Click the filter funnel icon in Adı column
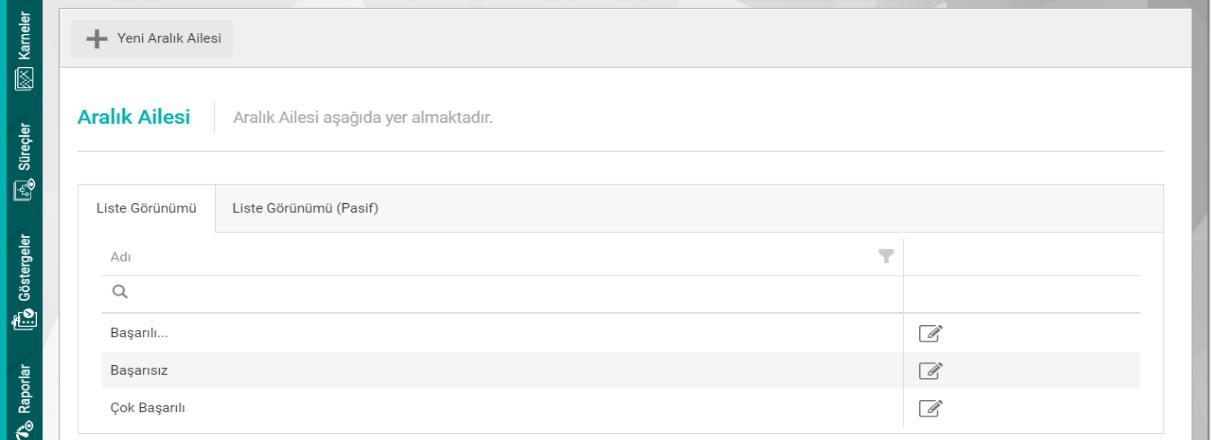This screenshot has height=440, width=1211. pyautogui.click(x=883, y=257)
